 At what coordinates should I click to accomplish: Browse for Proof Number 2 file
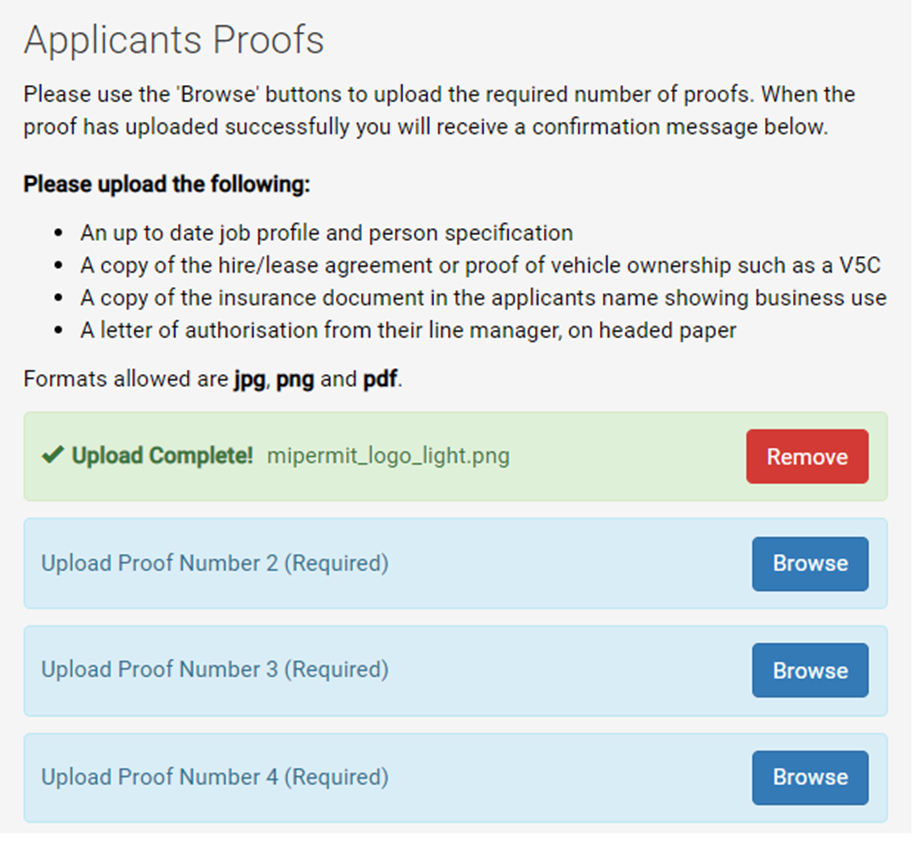(810, 564)
